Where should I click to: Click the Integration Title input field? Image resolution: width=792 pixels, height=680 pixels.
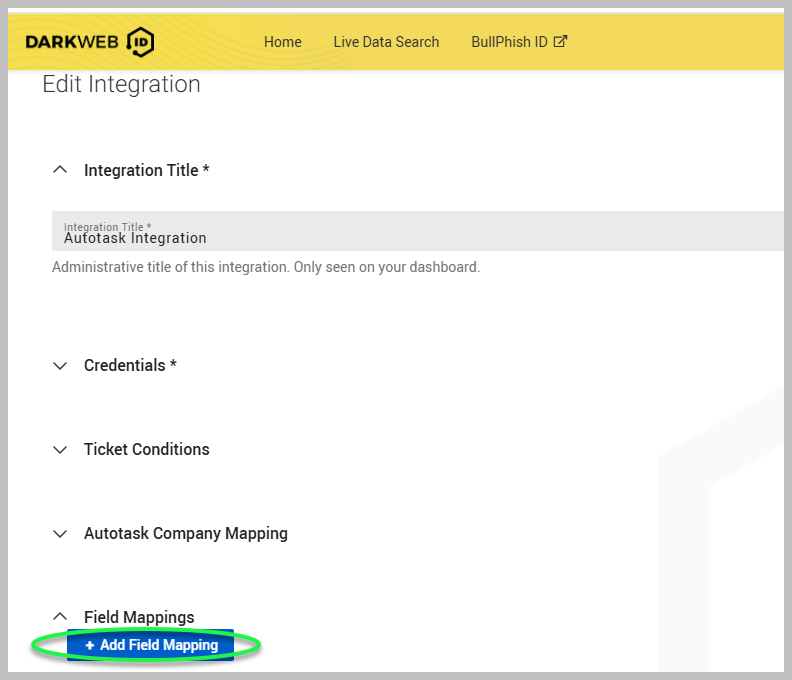(418, 231)
